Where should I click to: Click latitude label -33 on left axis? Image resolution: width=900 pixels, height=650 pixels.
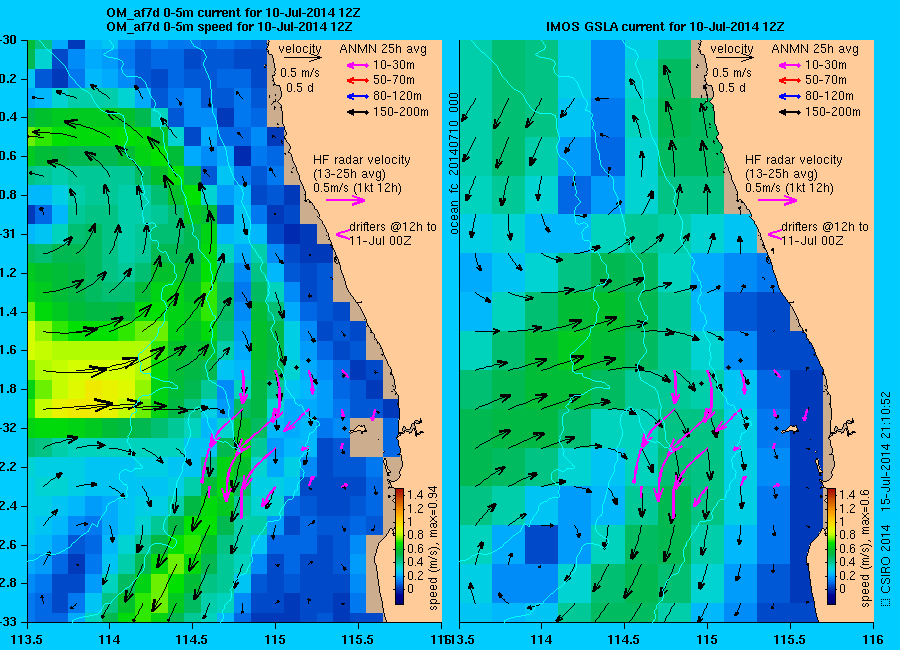[x=8, y=622]
